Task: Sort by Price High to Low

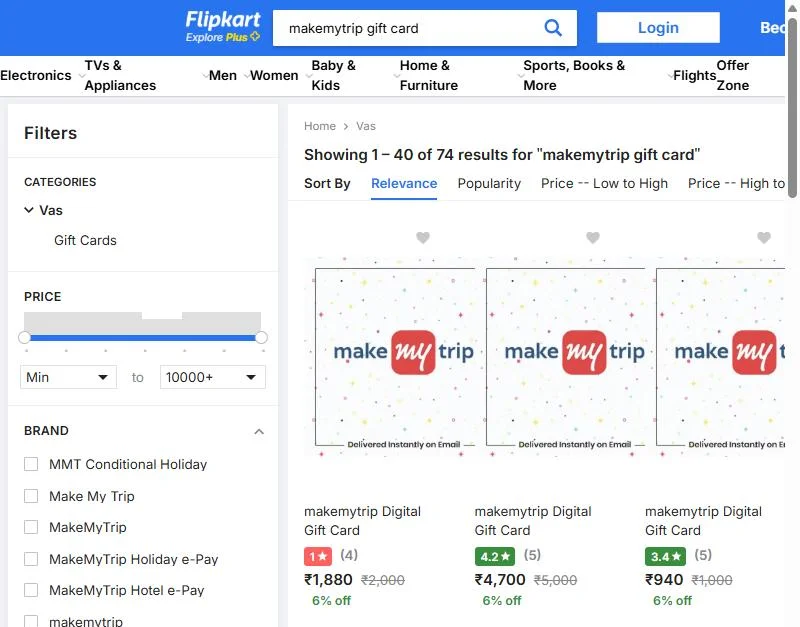Action: pyautogui.click(x=736, y=184)
